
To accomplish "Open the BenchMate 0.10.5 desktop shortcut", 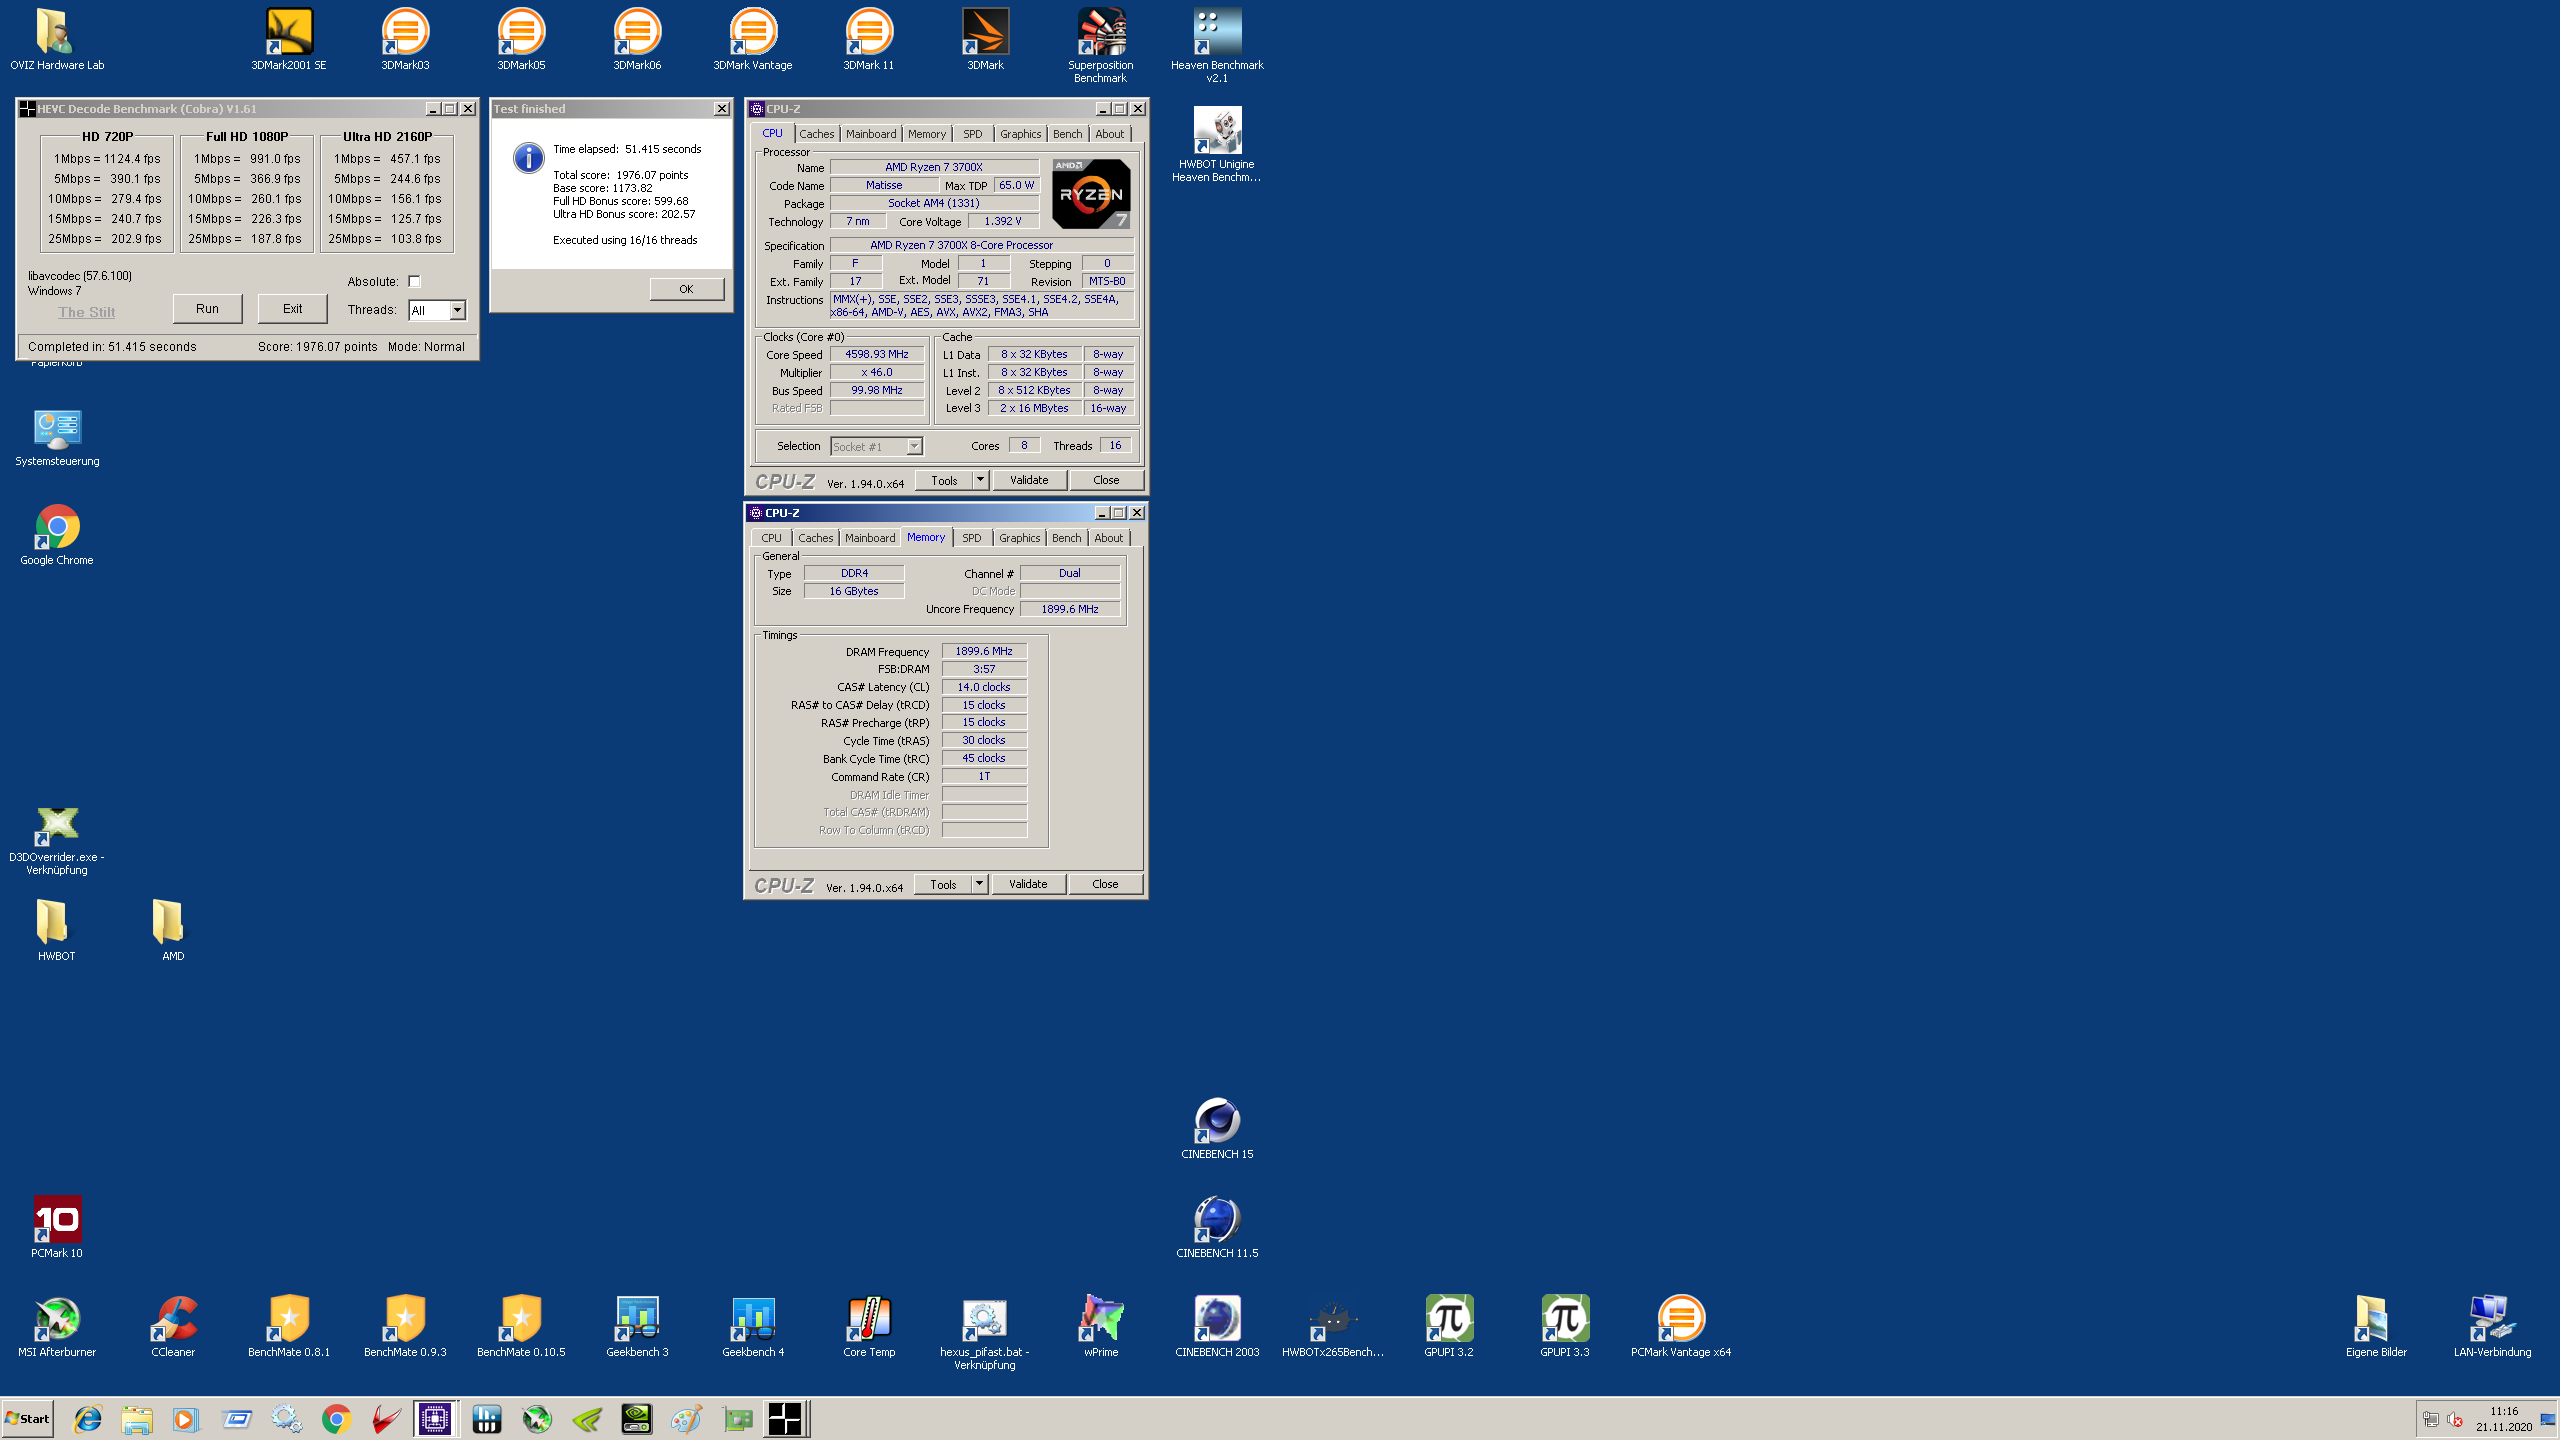I will coord(521,1326).
